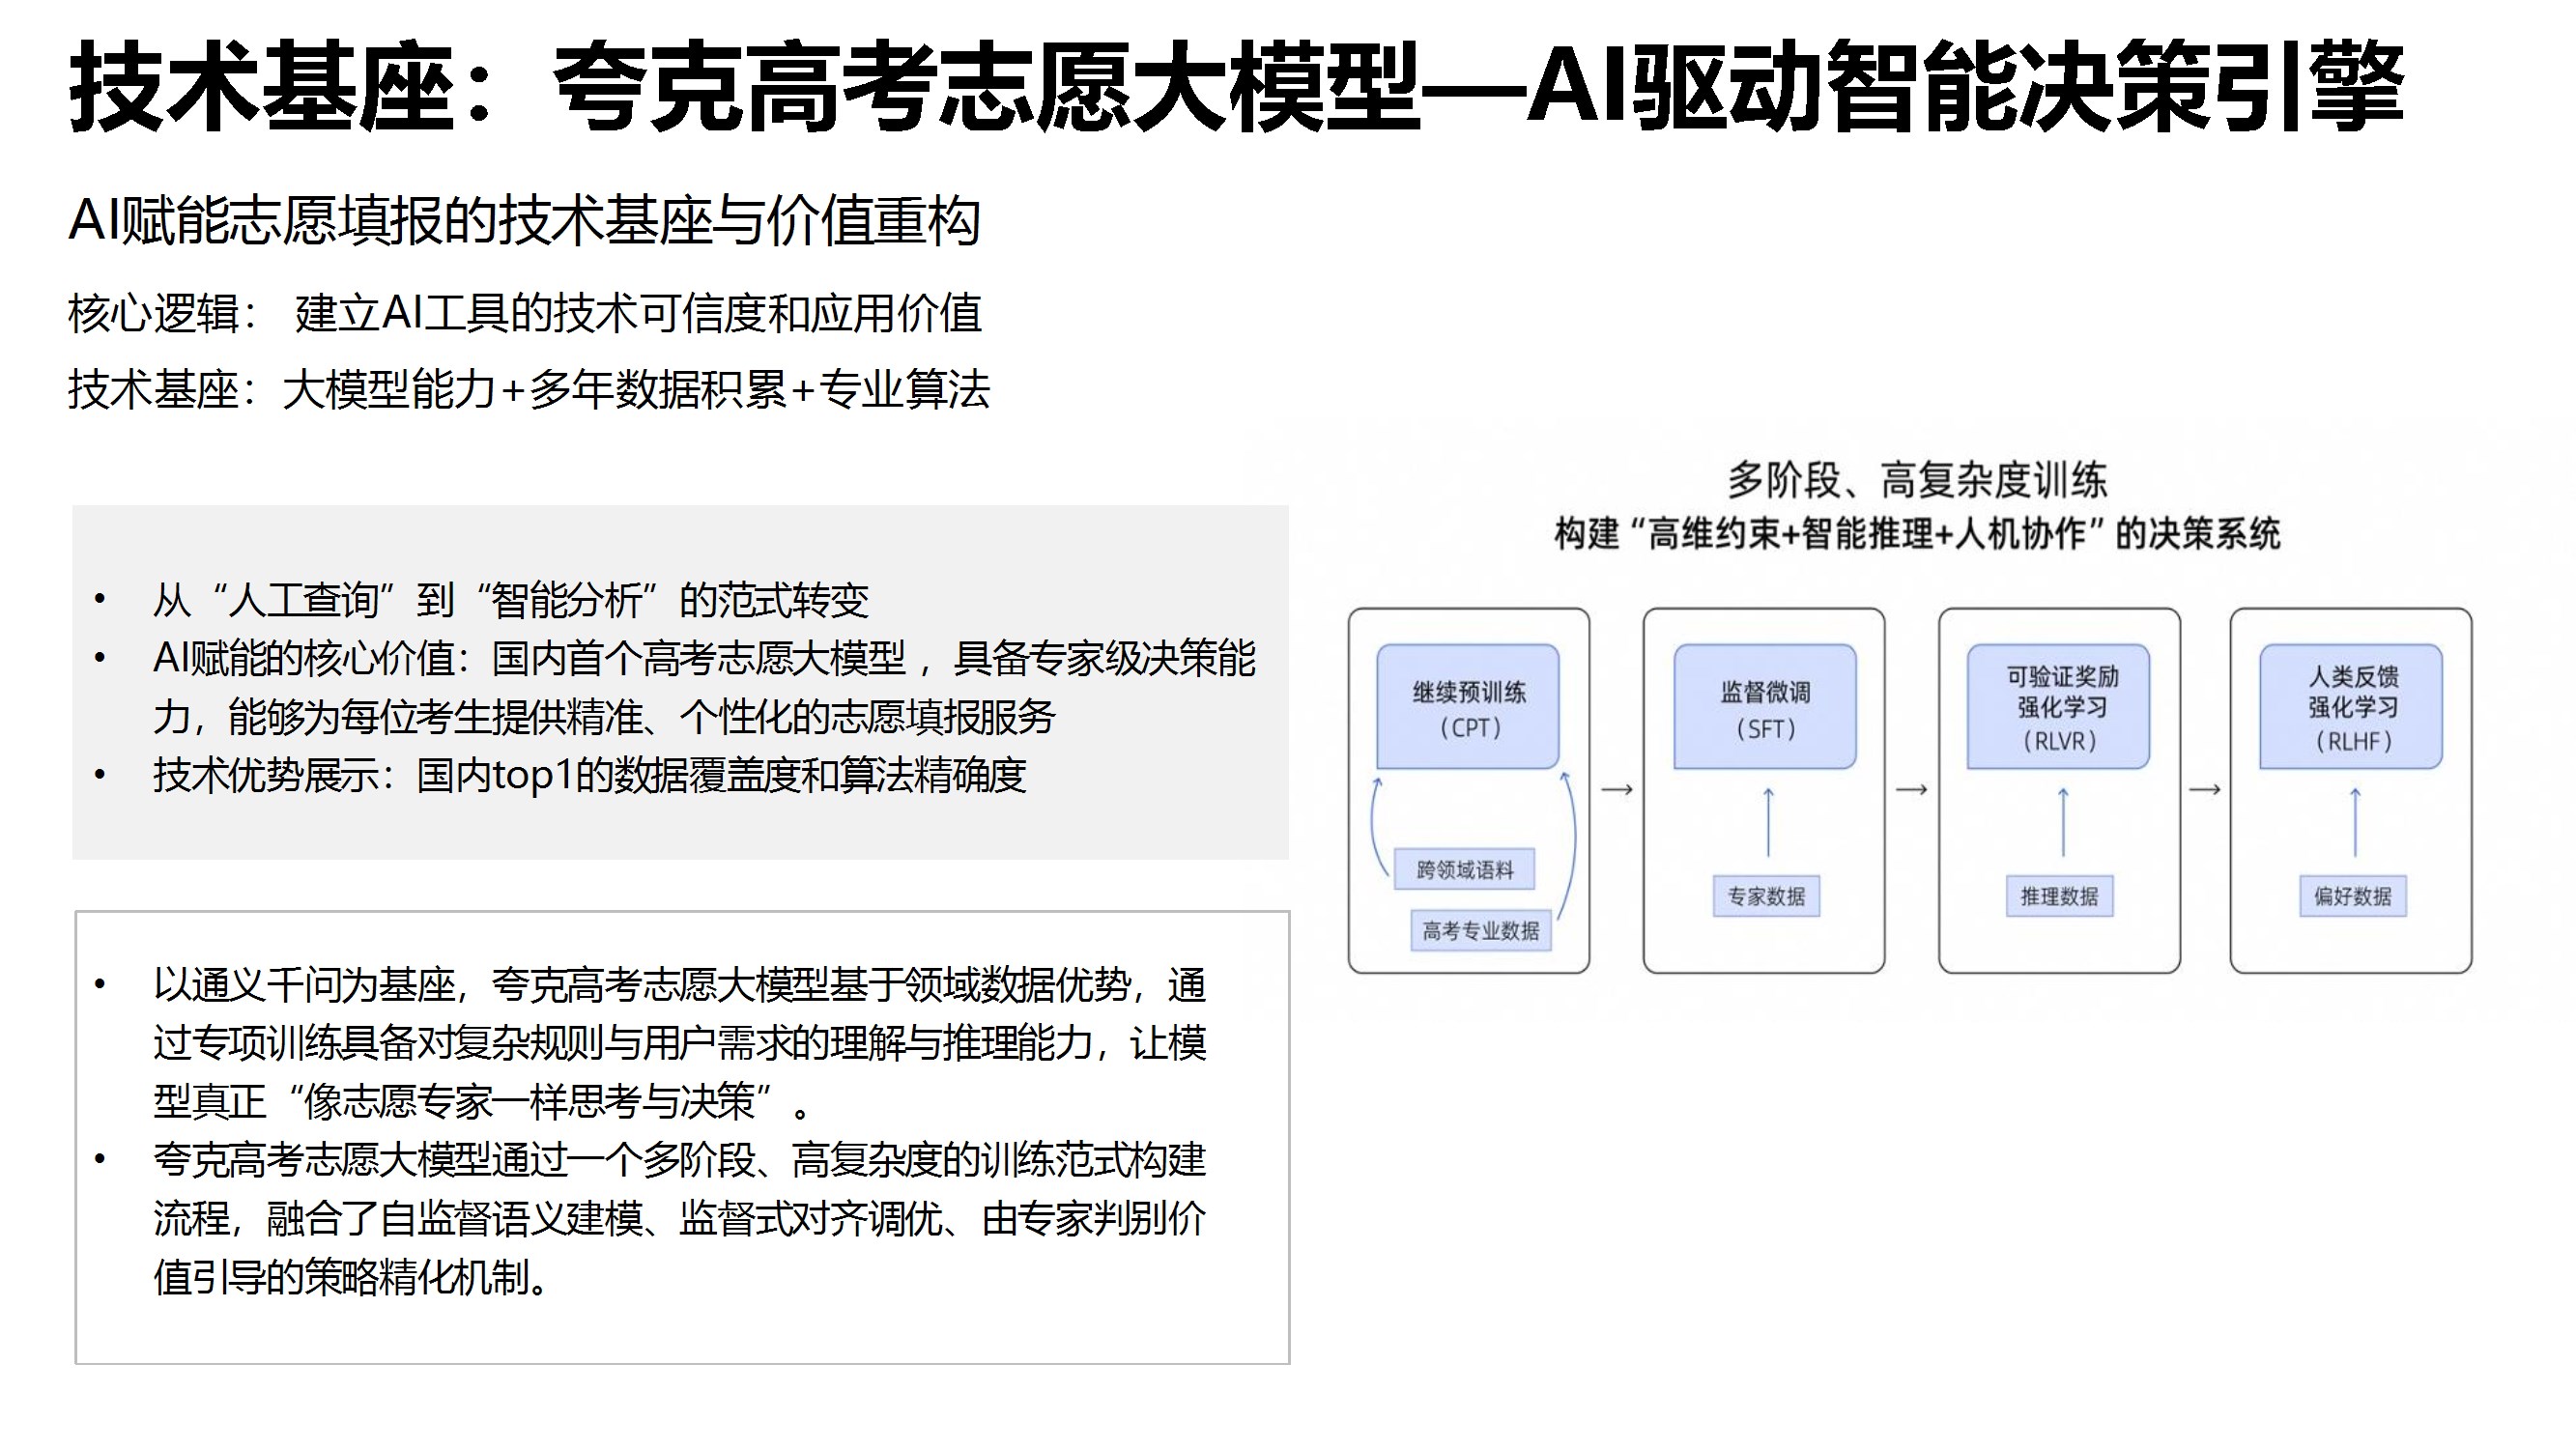
Task: Click the arrow between CPT and SFT panels
Action: click(x=1617, y=790)
